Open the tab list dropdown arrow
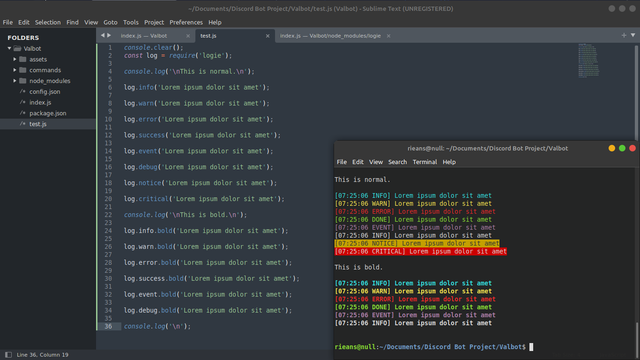This screenshot has width=640, height=360. point(633,36)
